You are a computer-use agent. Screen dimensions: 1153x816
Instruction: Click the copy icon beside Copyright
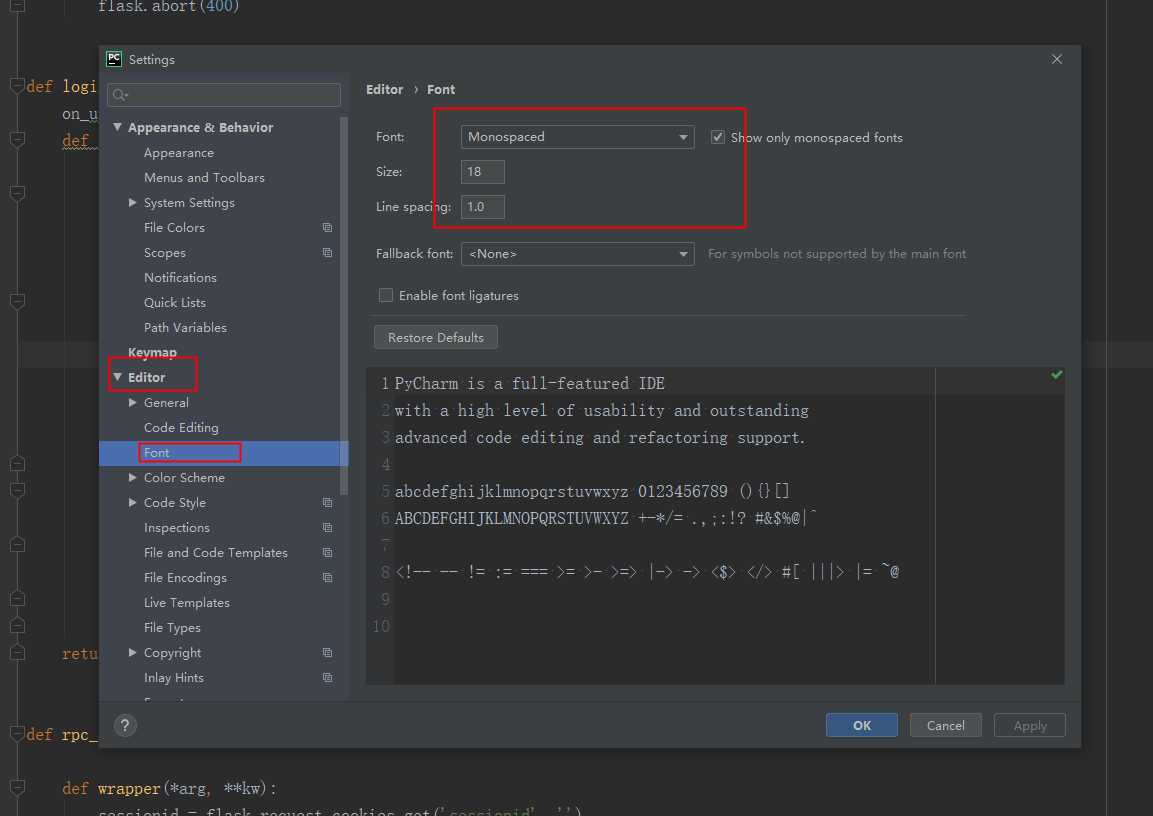point(327,653)
